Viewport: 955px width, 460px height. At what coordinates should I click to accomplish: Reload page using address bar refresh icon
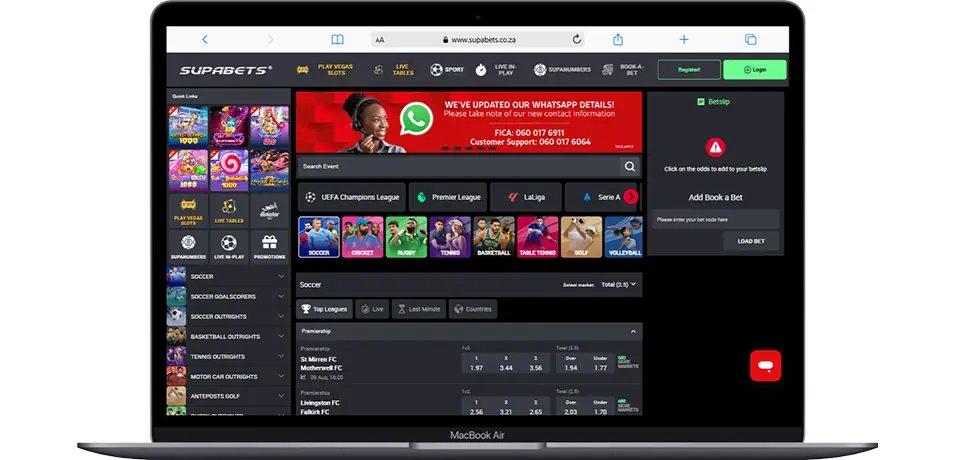pyautogui.click(x=576, y=40)
